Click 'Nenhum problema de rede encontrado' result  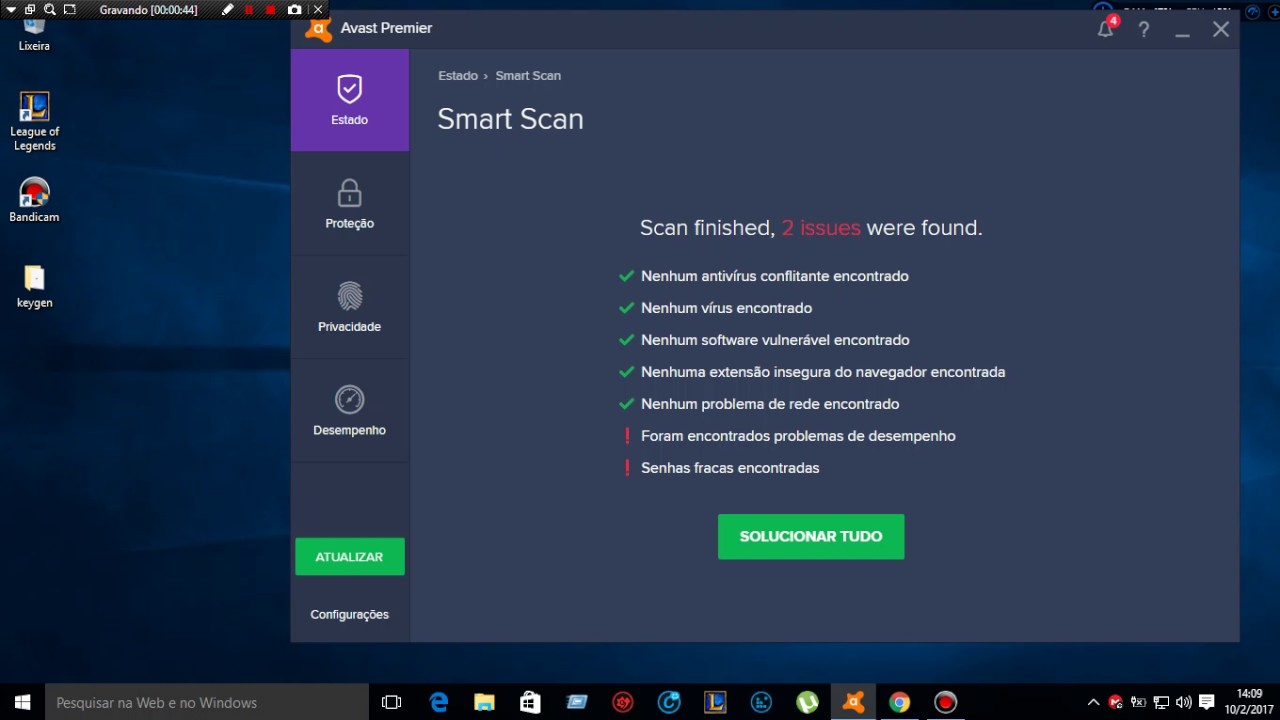click(x=770, y=404)
